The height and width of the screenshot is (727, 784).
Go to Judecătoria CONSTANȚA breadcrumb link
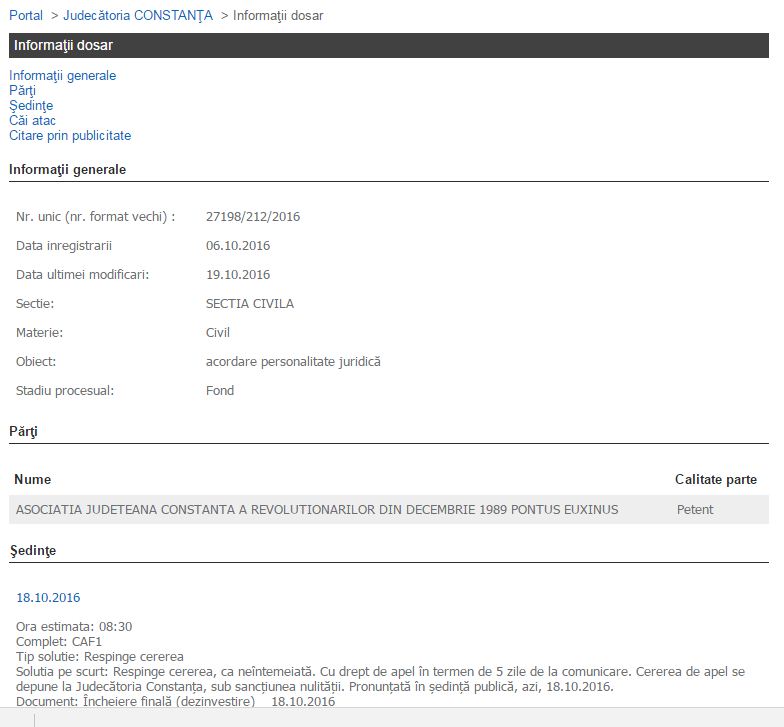pos(138,15)
